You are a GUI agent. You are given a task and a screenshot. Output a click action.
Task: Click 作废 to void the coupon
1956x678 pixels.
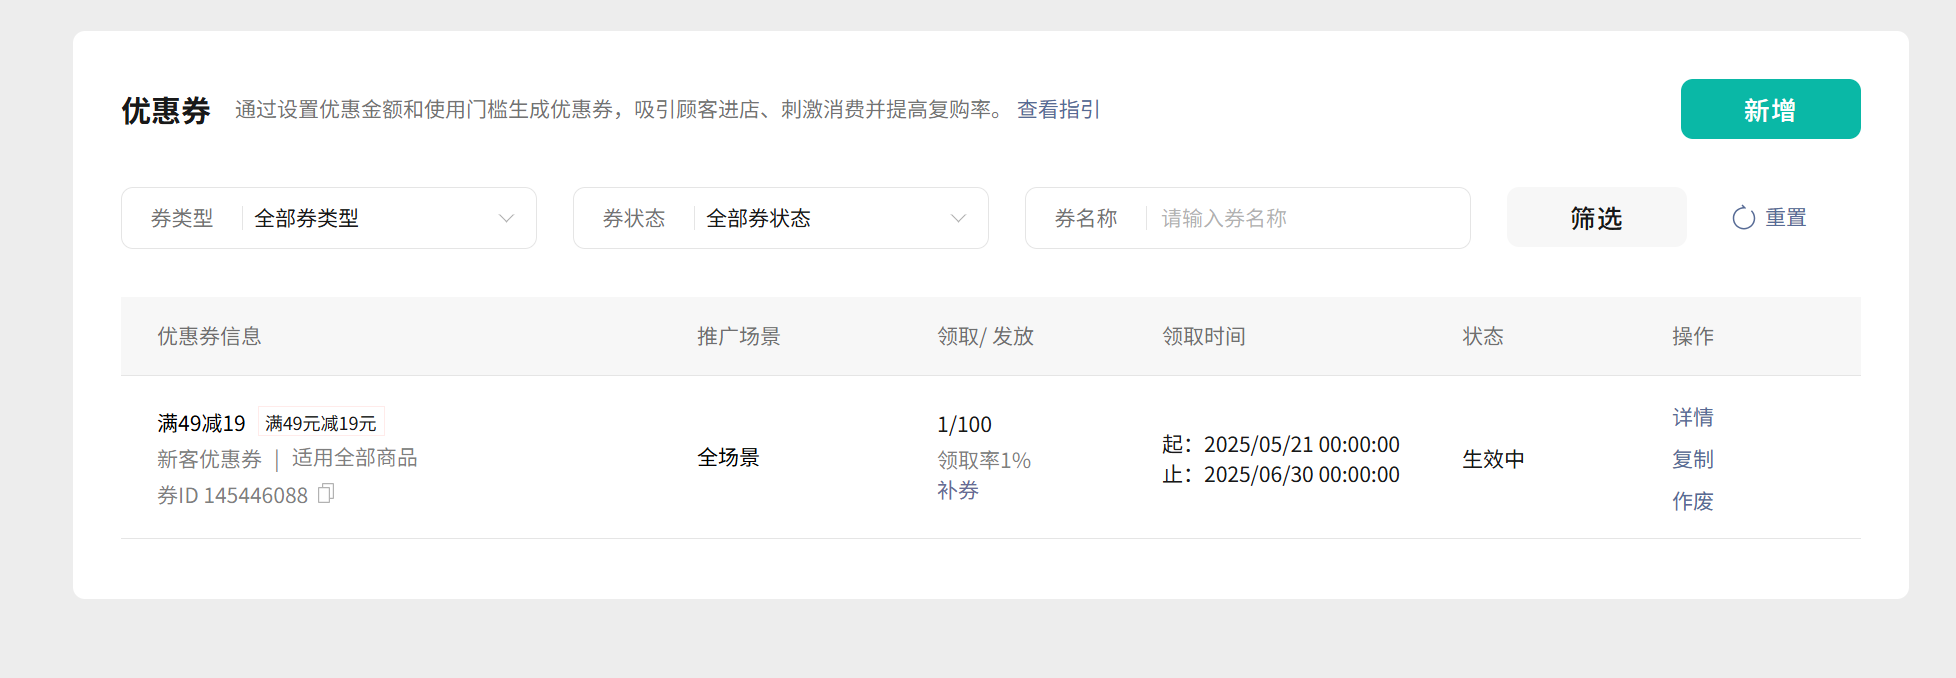click(1693, 501)
